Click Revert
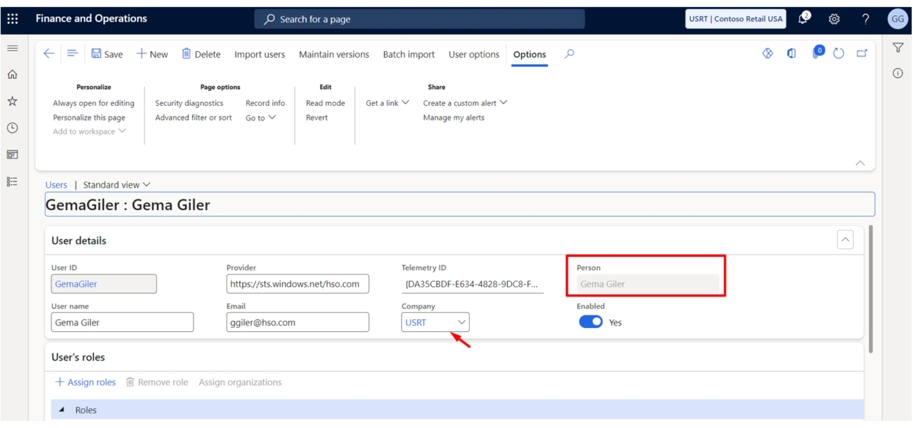 tap(317, 118)
